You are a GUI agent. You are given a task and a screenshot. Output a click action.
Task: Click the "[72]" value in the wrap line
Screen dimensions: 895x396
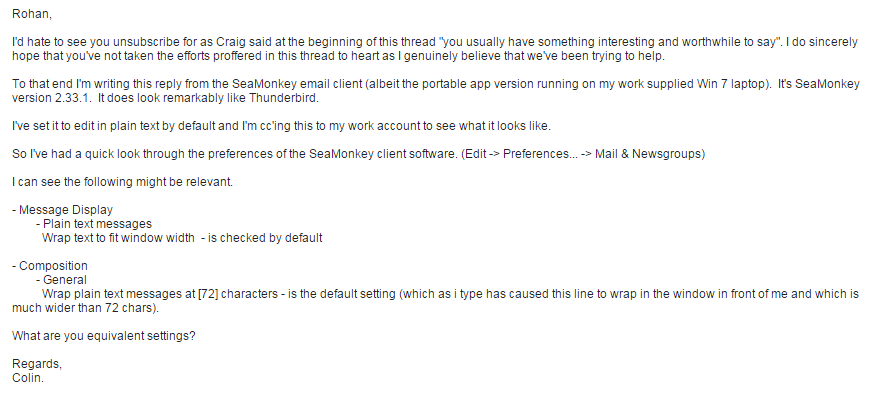pos(208,294)
